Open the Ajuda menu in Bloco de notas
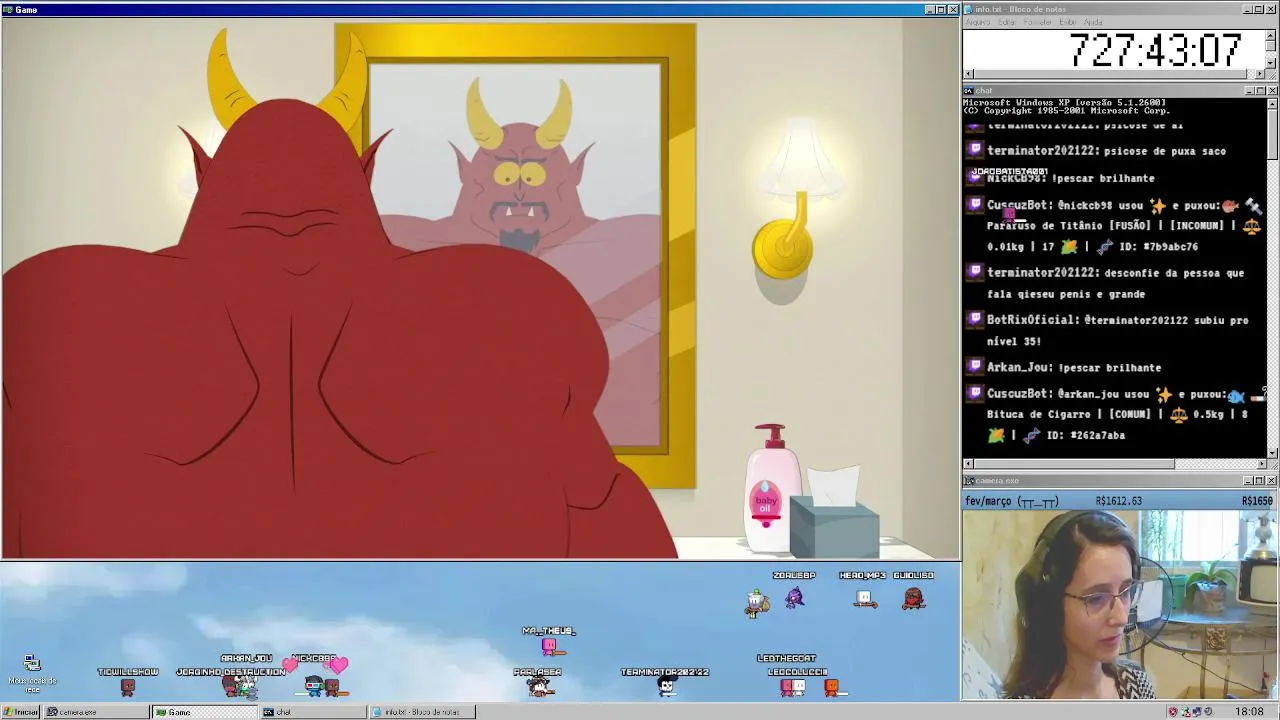 click(1094, 22)
